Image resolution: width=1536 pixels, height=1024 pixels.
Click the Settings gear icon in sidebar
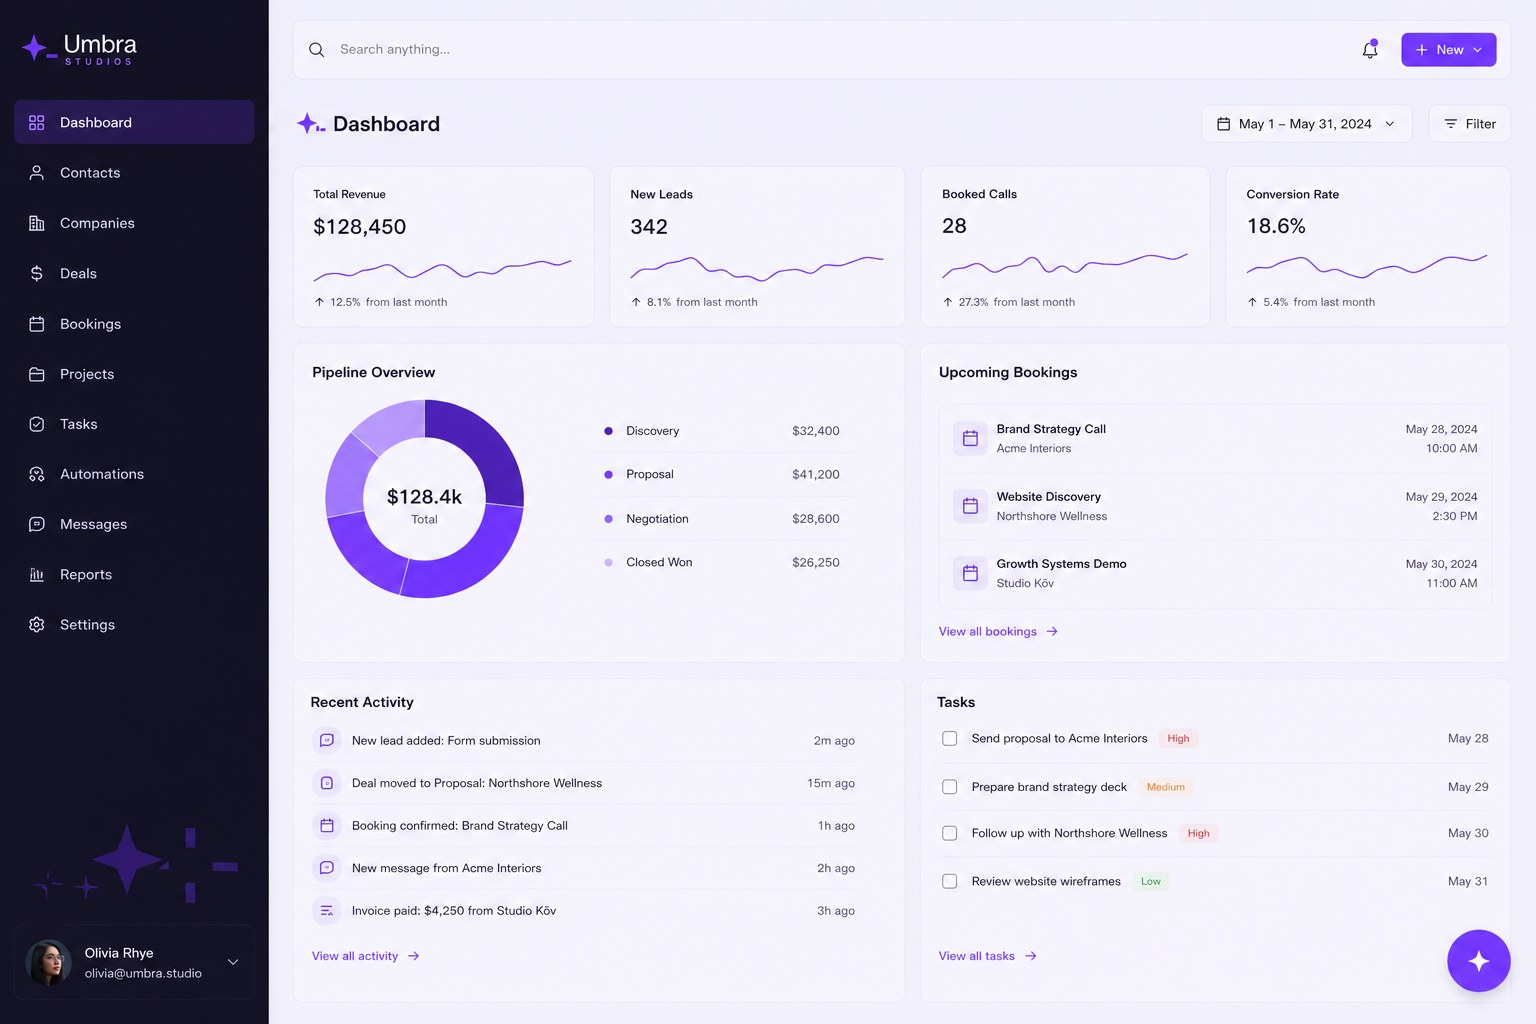pos(37,624)
